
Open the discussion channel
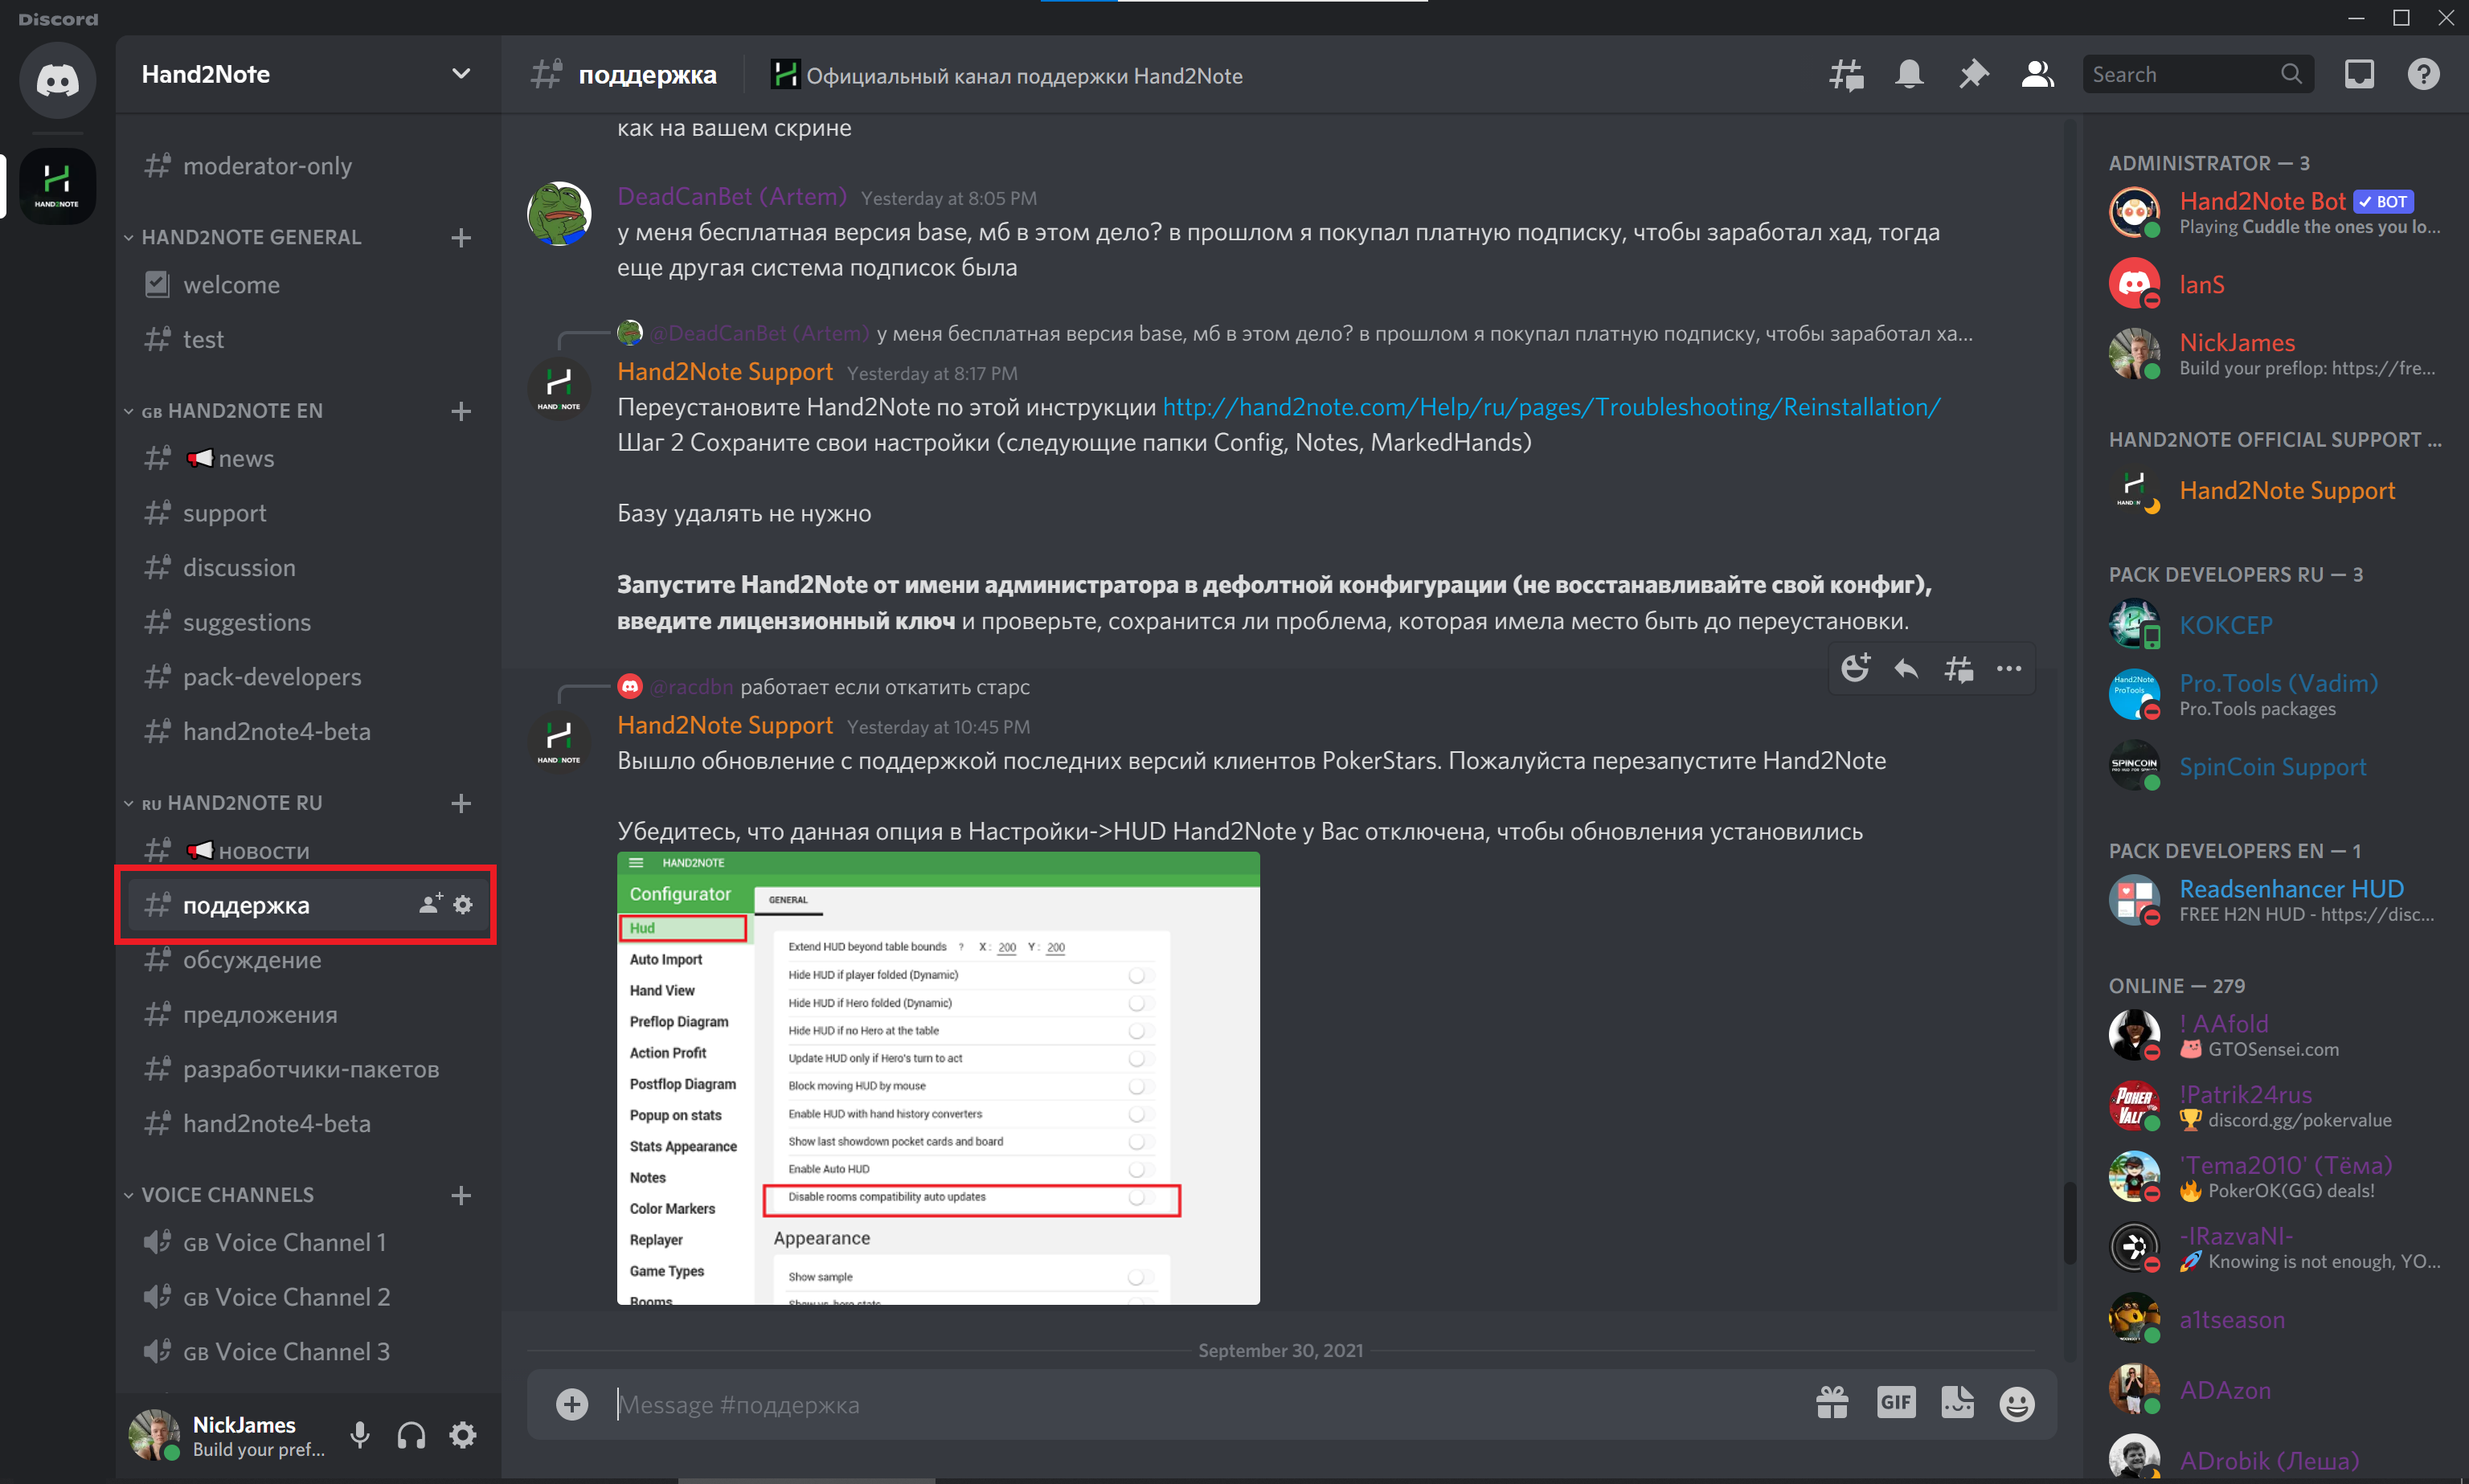click(308, 568)
